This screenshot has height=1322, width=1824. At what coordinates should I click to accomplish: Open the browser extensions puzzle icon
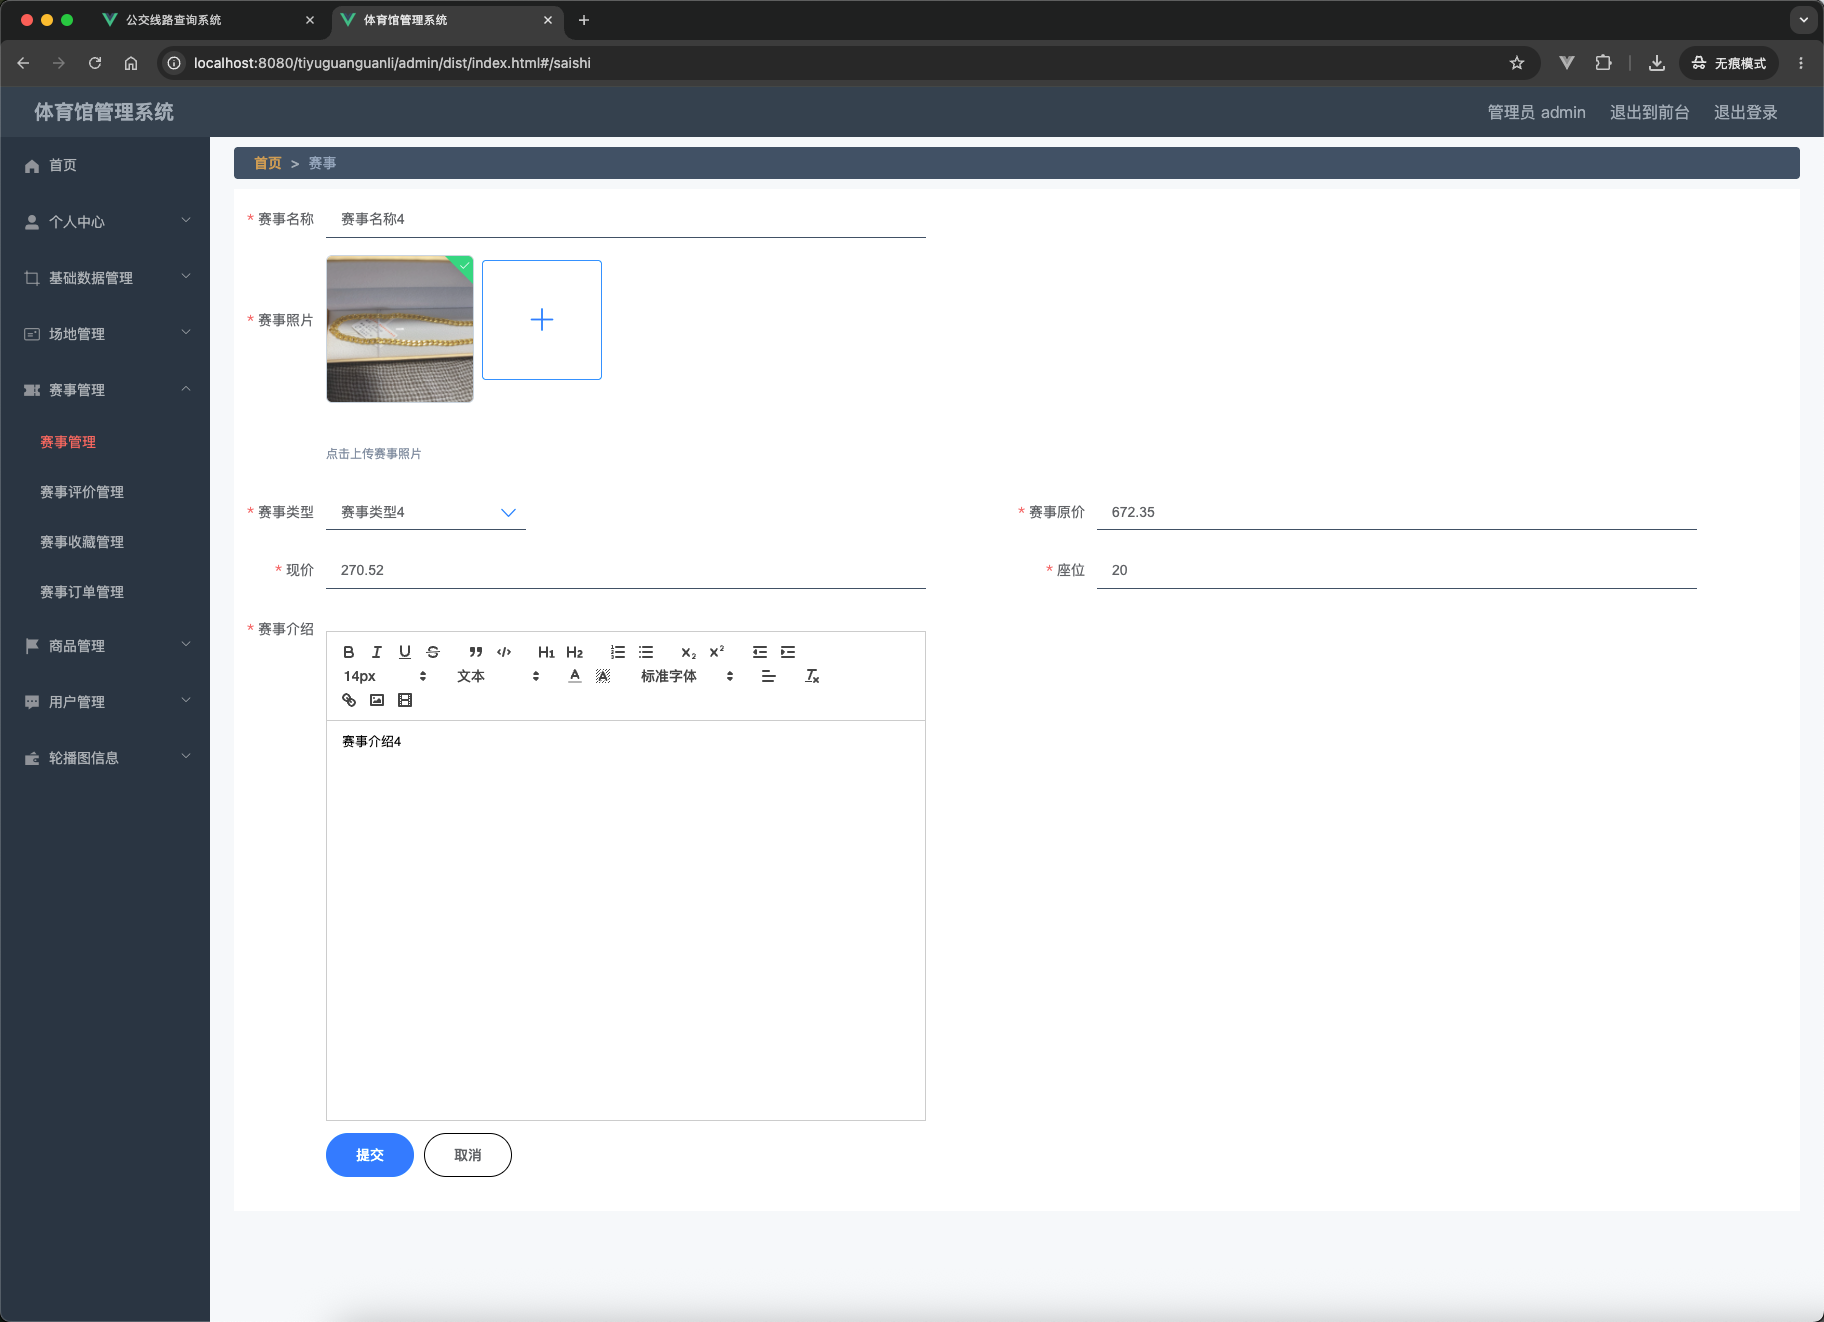coord(1603,63)
